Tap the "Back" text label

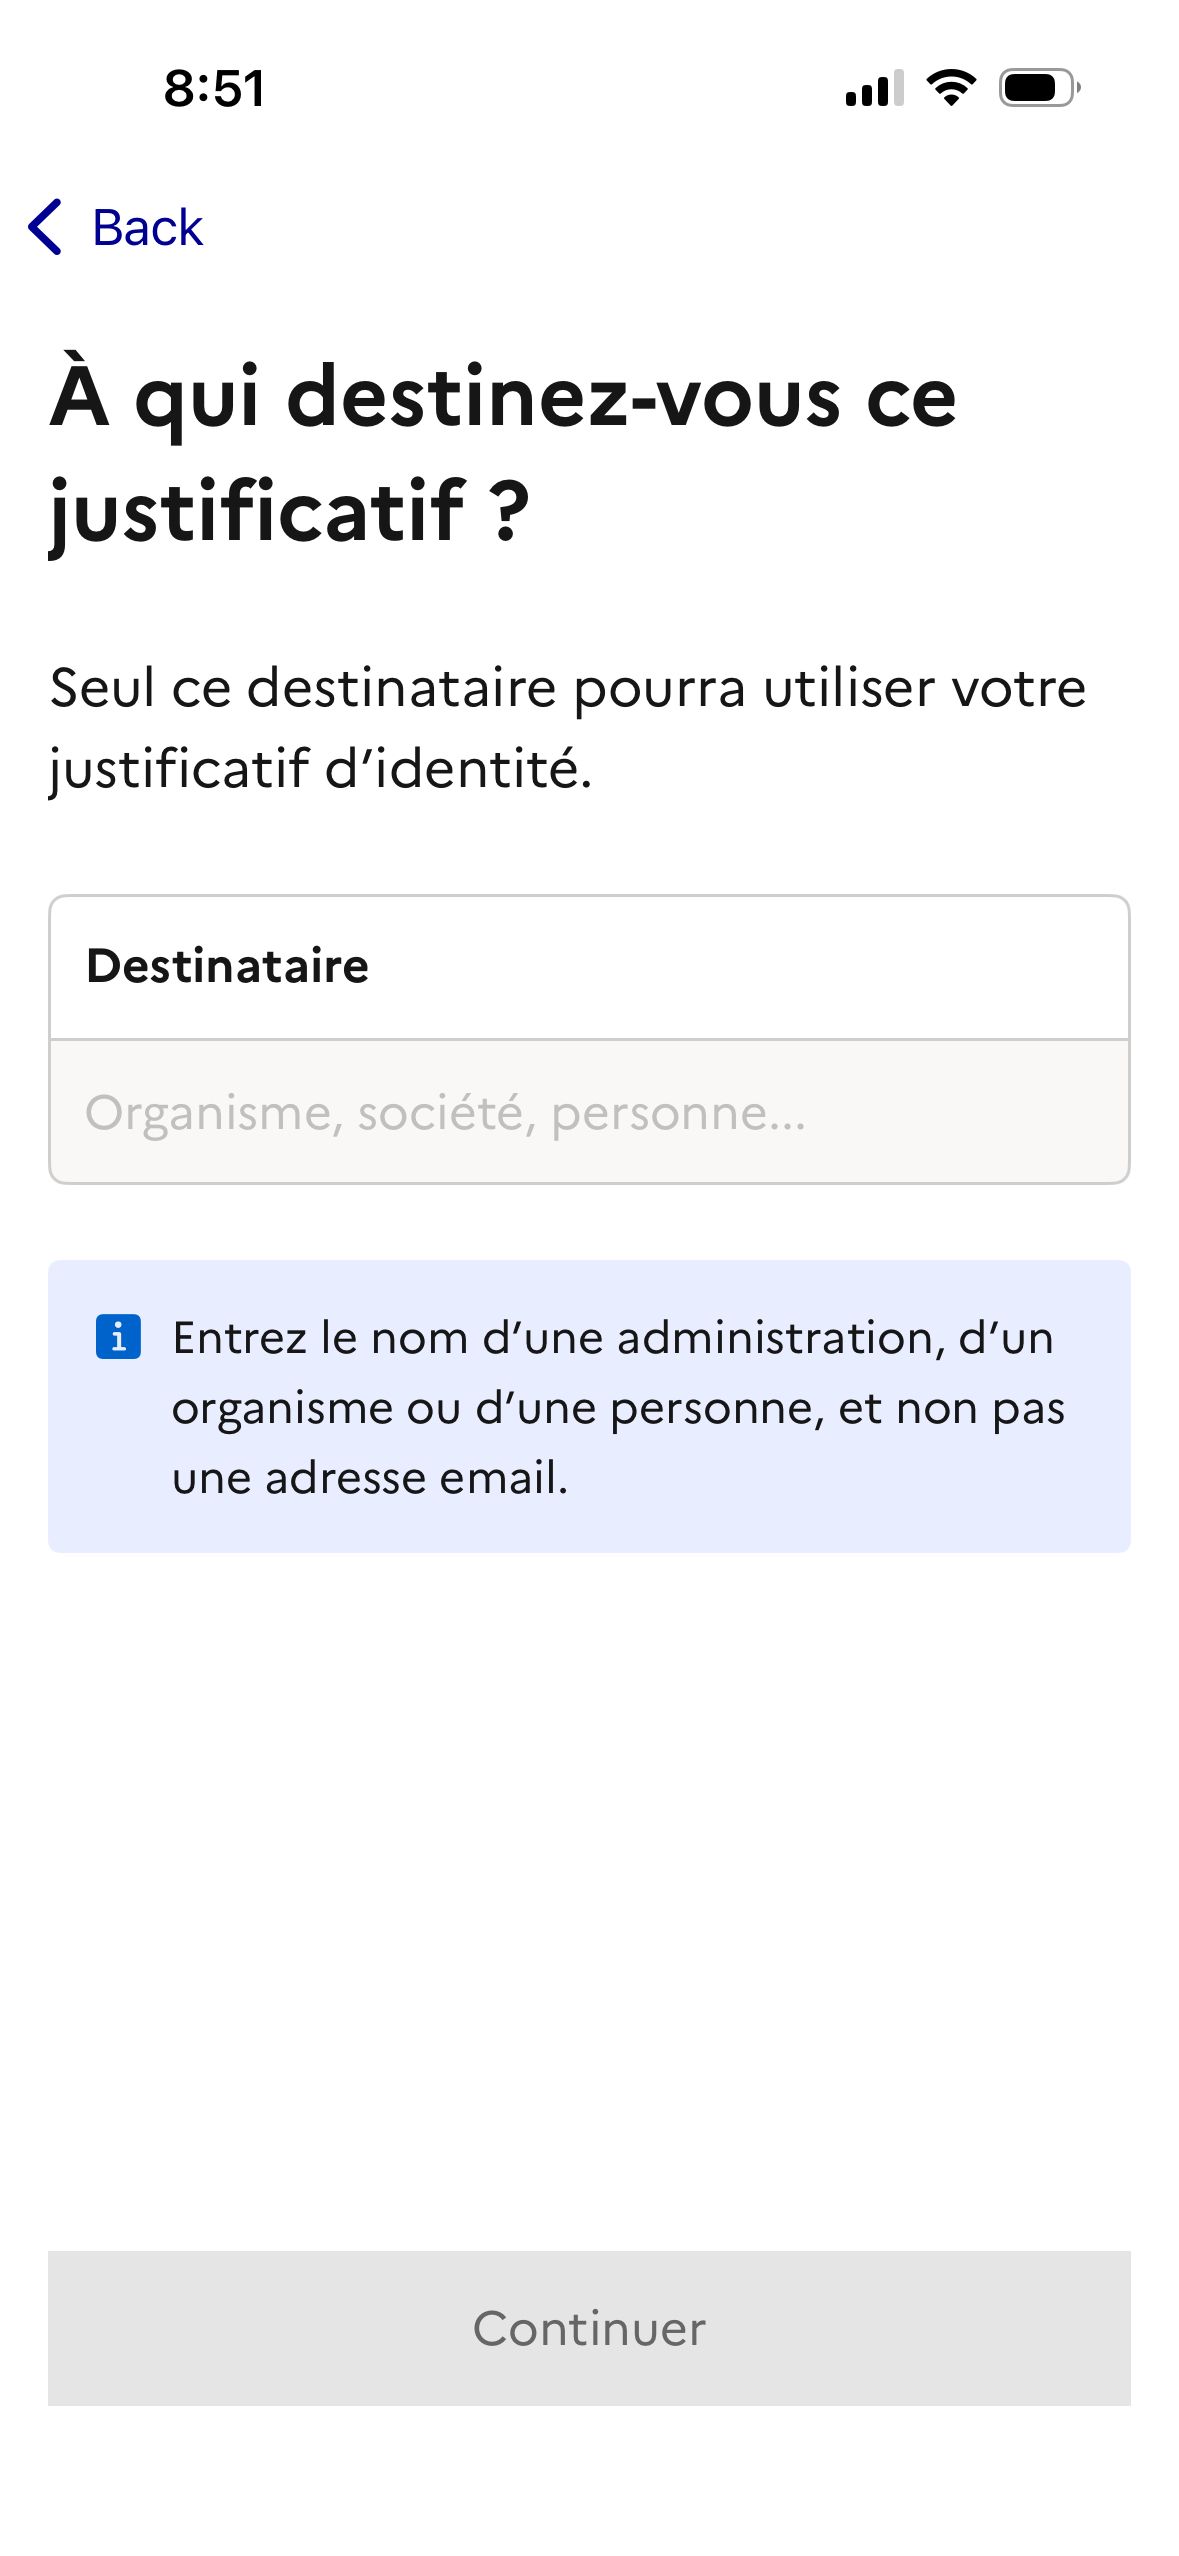pyautogui.click(x=147, y=228)
